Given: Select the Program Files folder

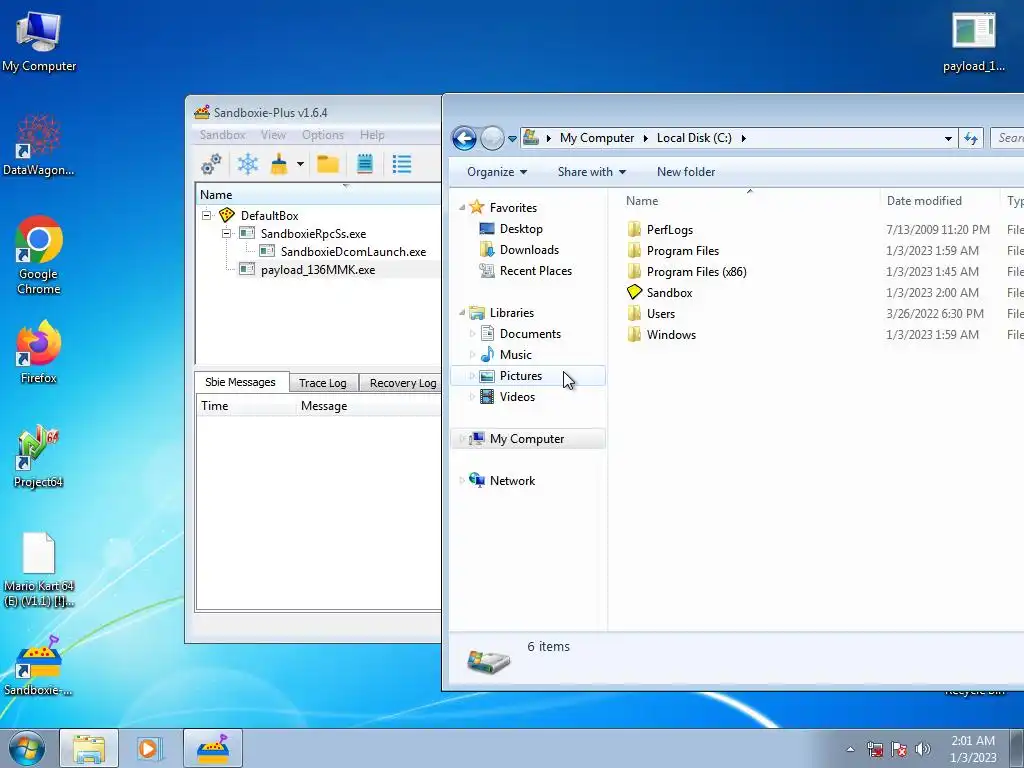Looking at the screenshot, I should [682, 251].
